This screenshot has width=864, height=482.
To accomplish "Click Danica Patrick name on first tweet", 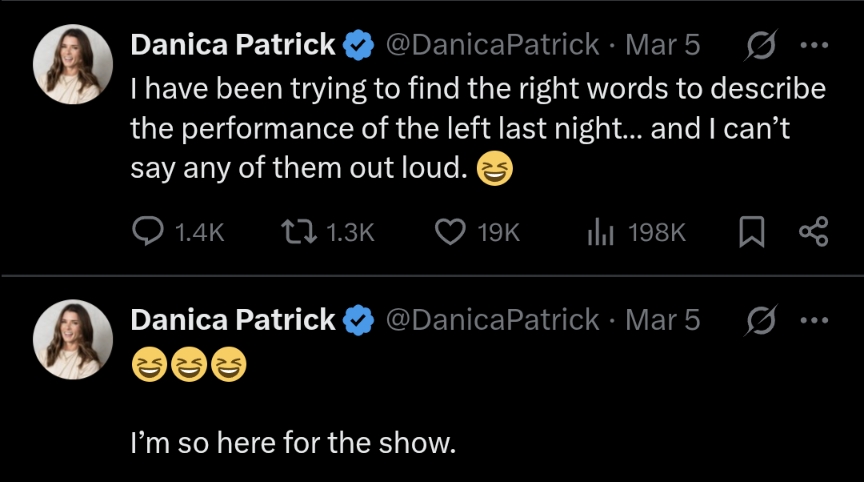I will click(233, 45).
